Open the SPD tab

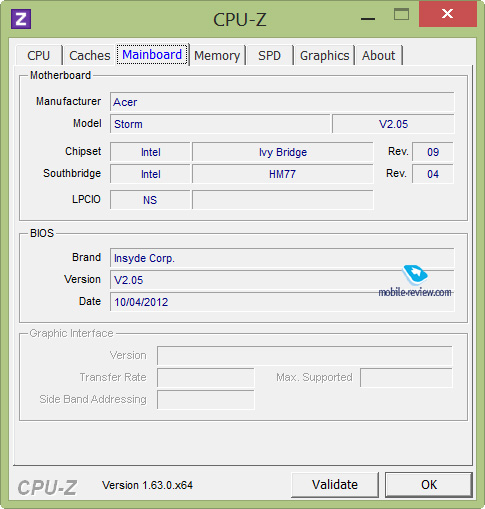[x=269, y=55]
